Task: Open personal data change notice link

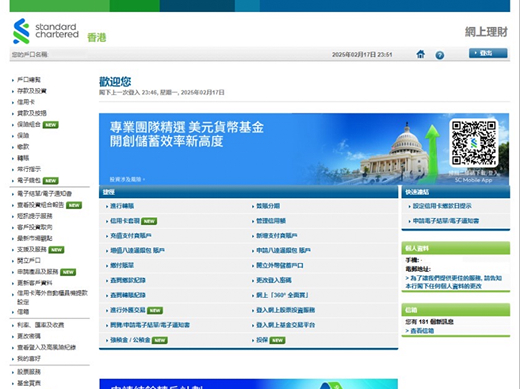Action: coord(453,282)
